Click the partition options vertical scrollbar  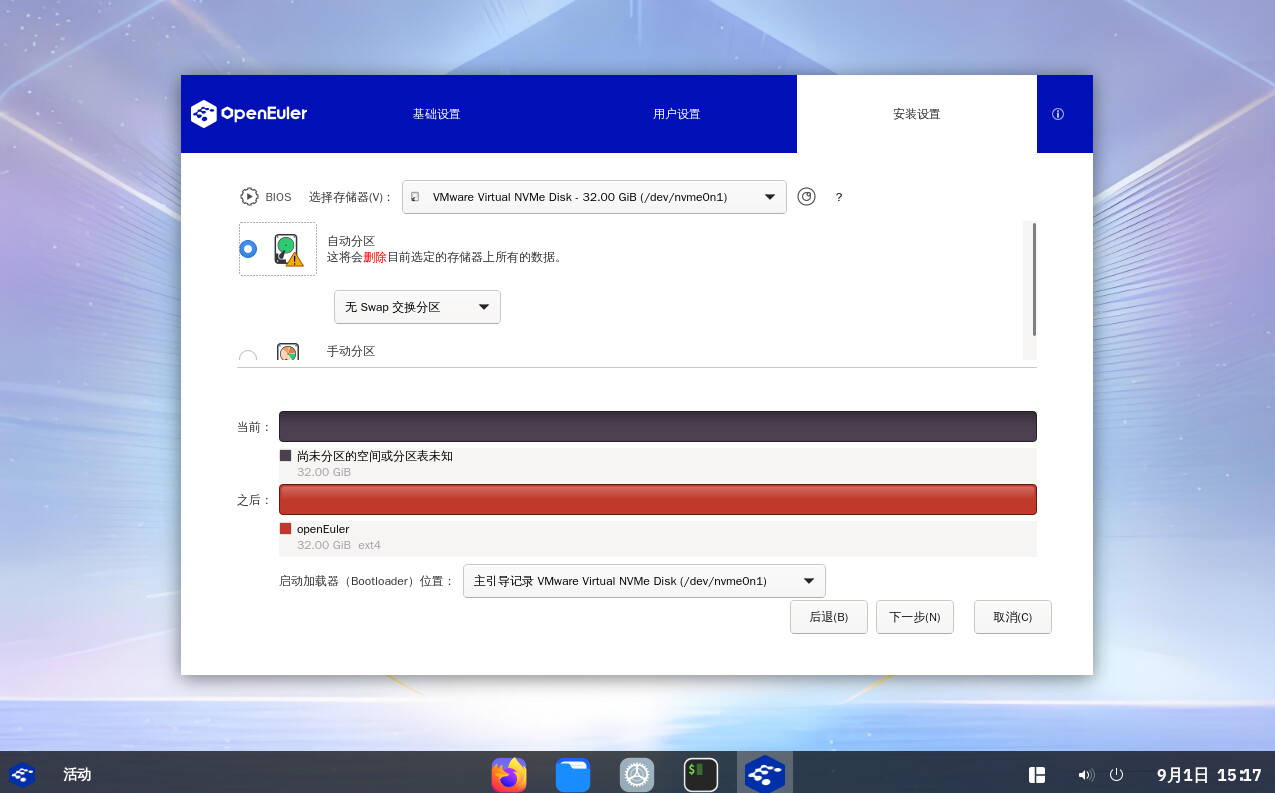pos(1033,280)
